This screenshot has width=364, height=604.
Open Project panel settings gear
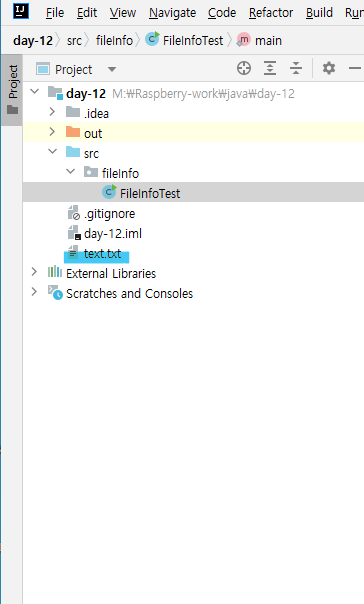[x=329, y=68]
